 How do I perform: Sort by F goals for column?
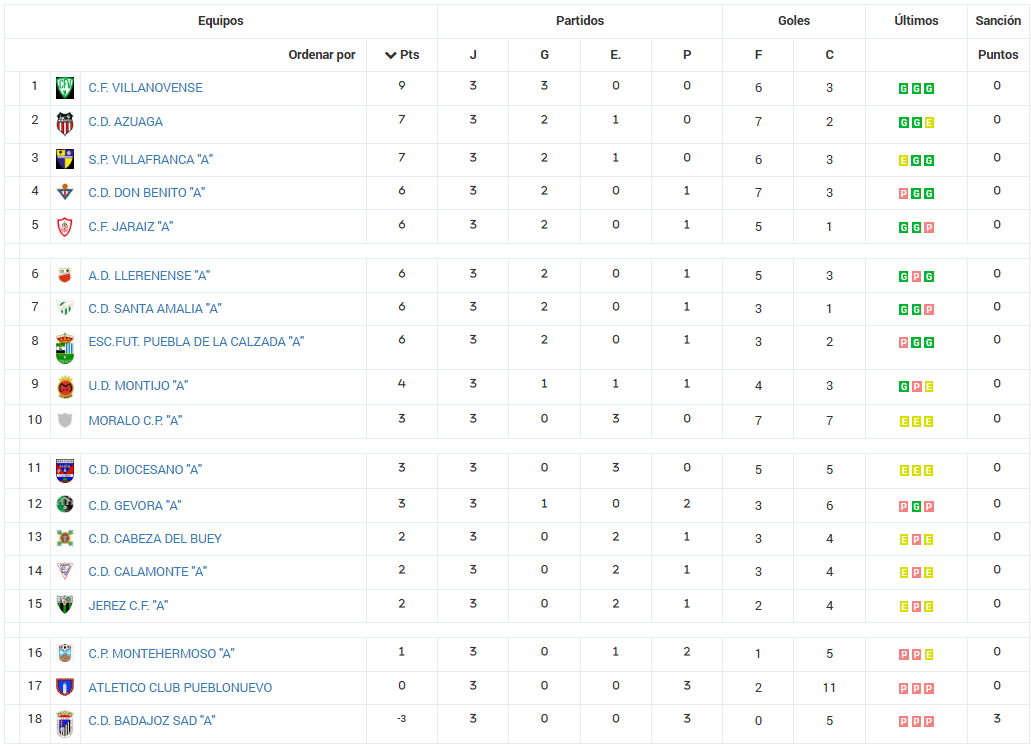click(758, 55)
